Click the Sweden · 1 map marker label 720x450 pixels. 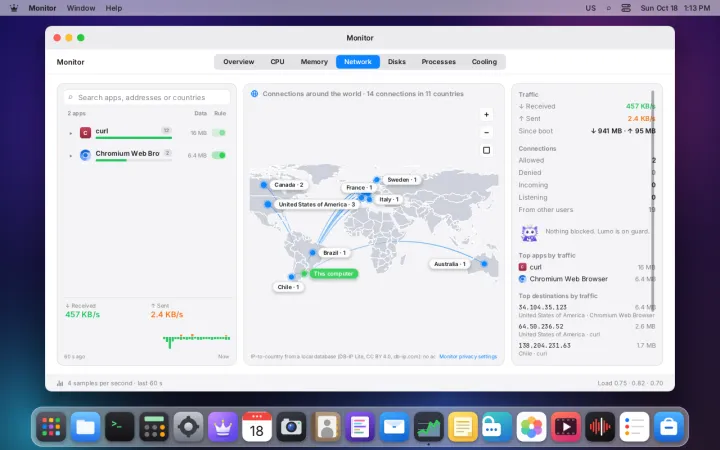tap(402, 180)
